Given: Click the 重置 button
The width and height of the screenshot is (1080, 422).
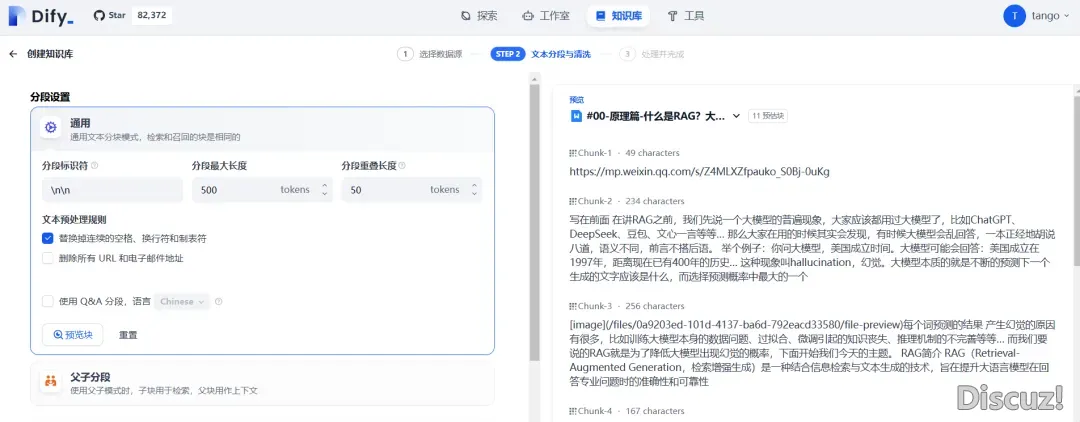Looking at the screenshot, I should point(128,335).
